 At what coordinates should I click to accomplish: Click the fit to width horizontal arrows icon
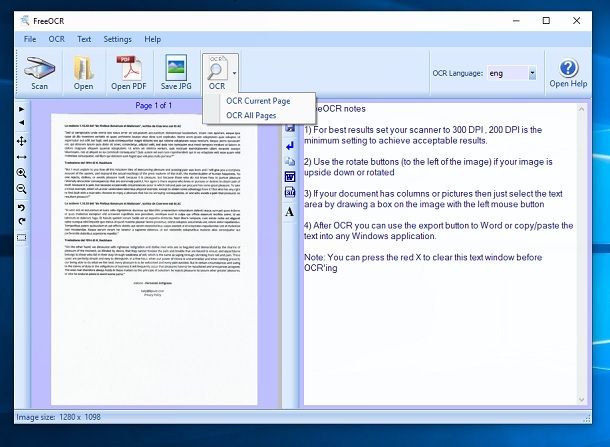(x=21, y=157)
